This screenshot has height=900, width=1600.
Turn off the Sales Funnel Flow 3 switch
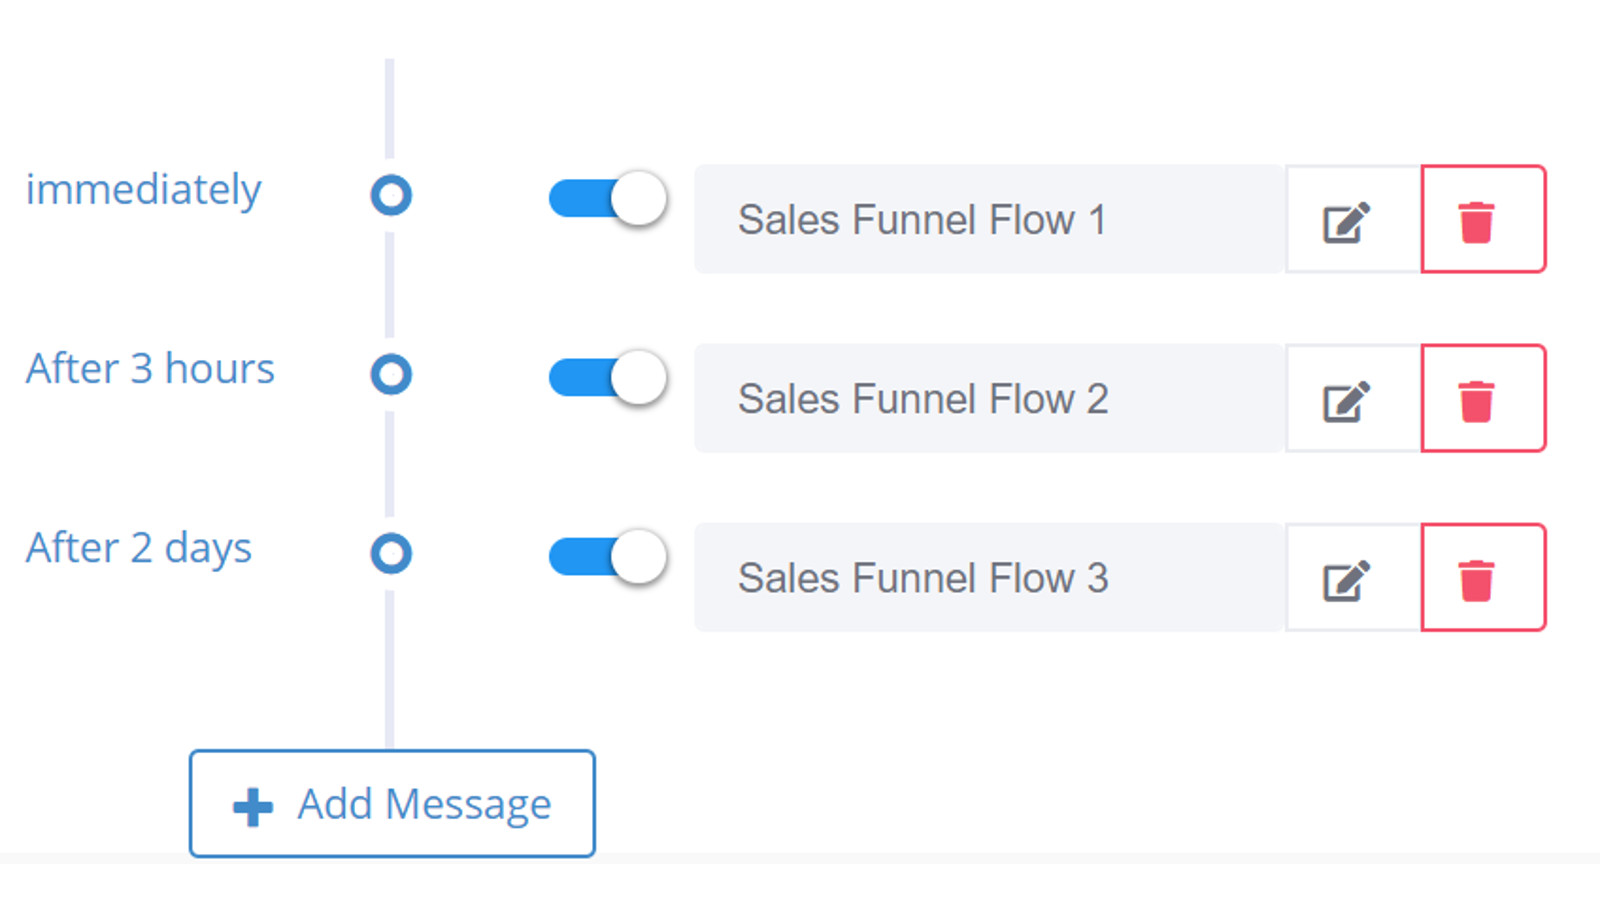tap(608, 557)
